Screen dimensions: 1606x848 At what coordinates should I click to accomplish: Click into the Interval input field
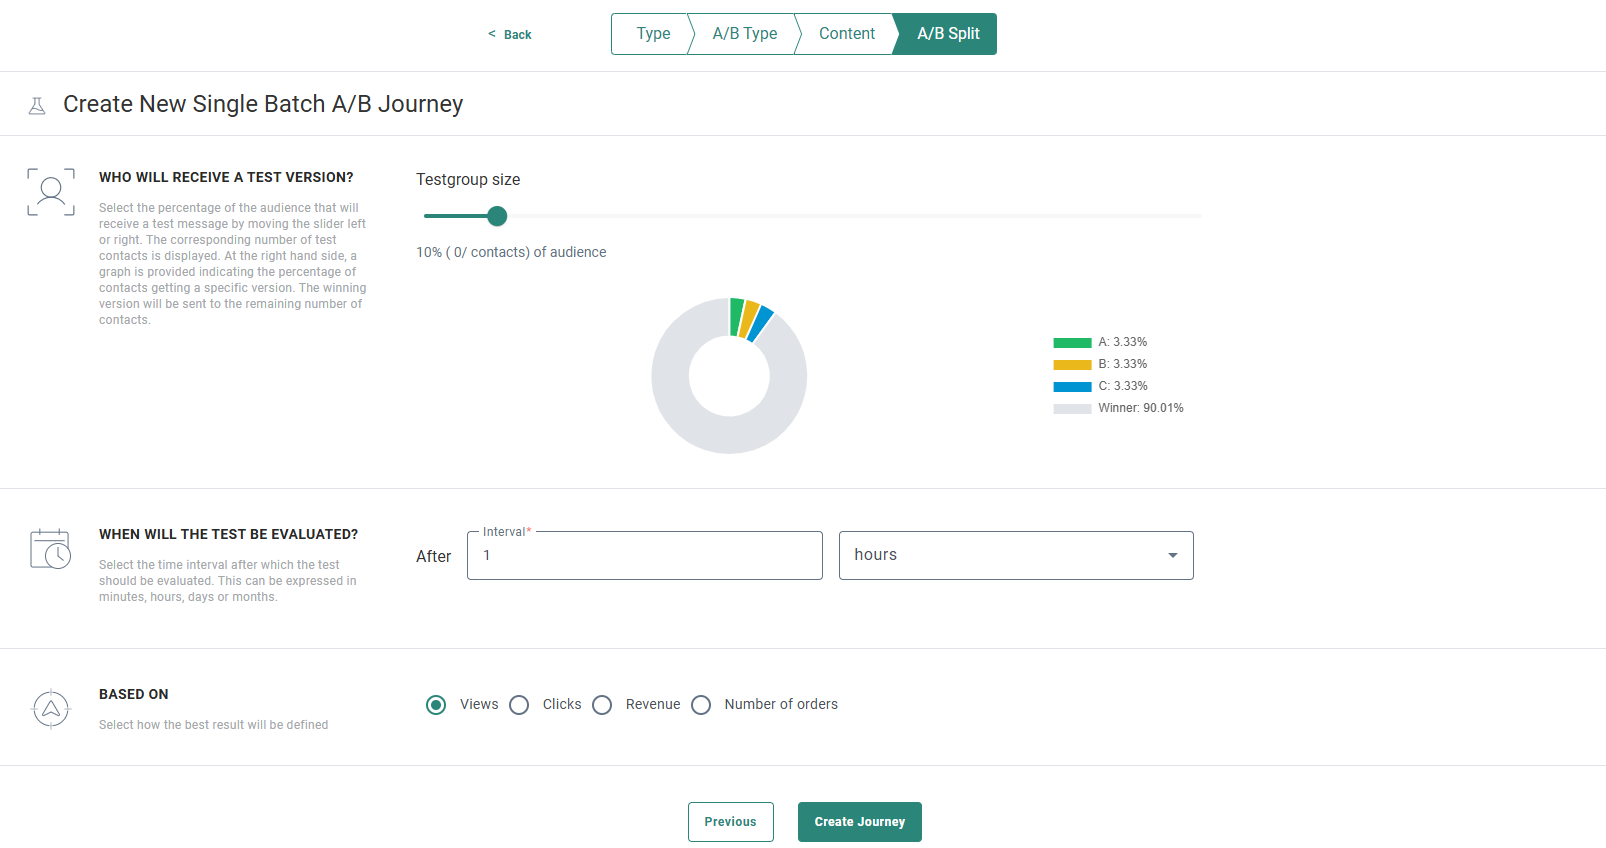click(644, 556)
